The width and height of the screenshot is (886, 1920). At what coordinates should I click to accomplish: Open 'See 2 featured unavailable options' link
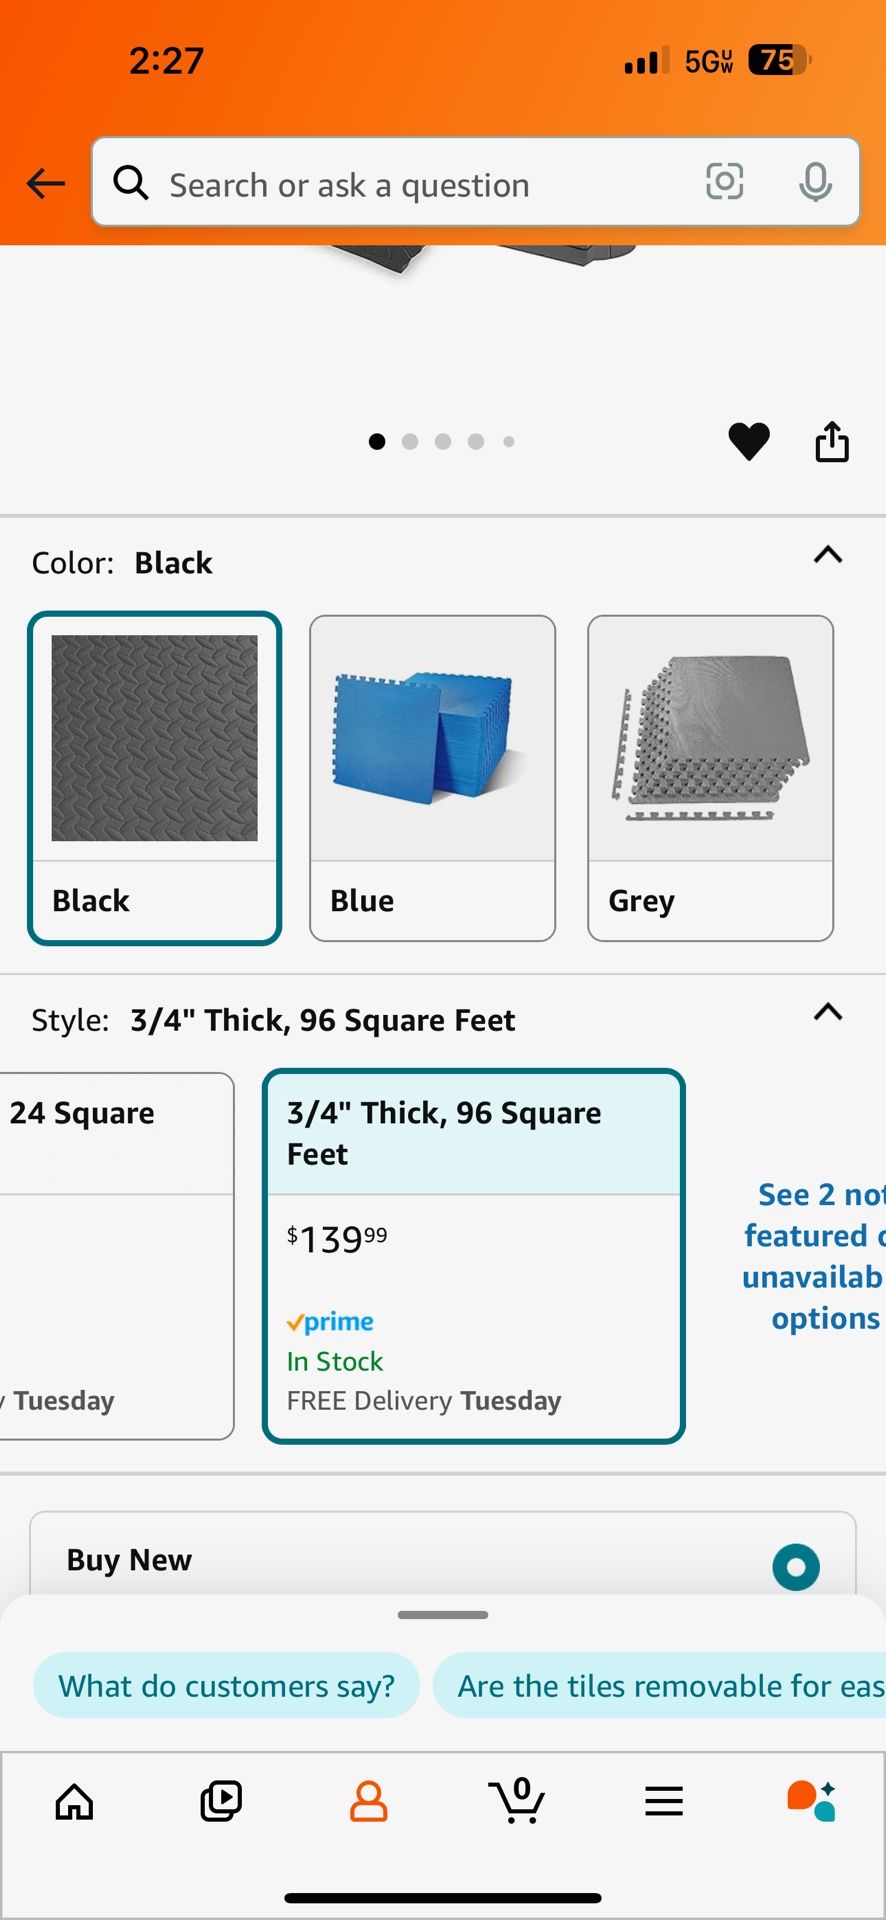click(x=814, y=1256)
